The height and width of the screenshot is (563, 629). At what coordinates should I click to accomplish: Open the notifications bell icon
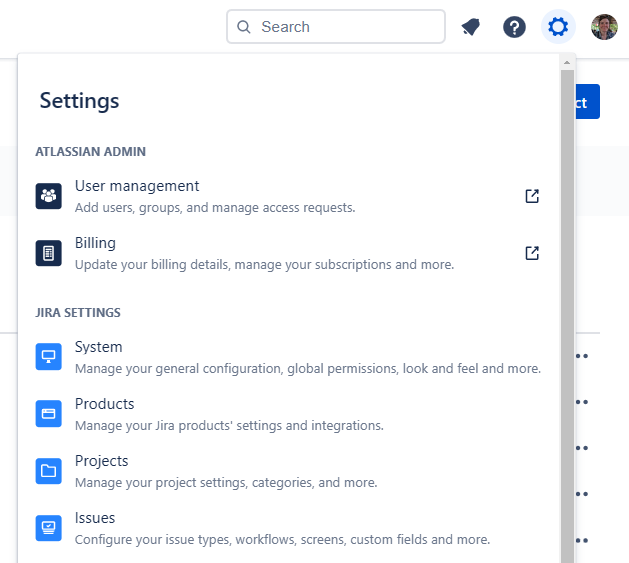pyautogui.click(x=471, y=27)
